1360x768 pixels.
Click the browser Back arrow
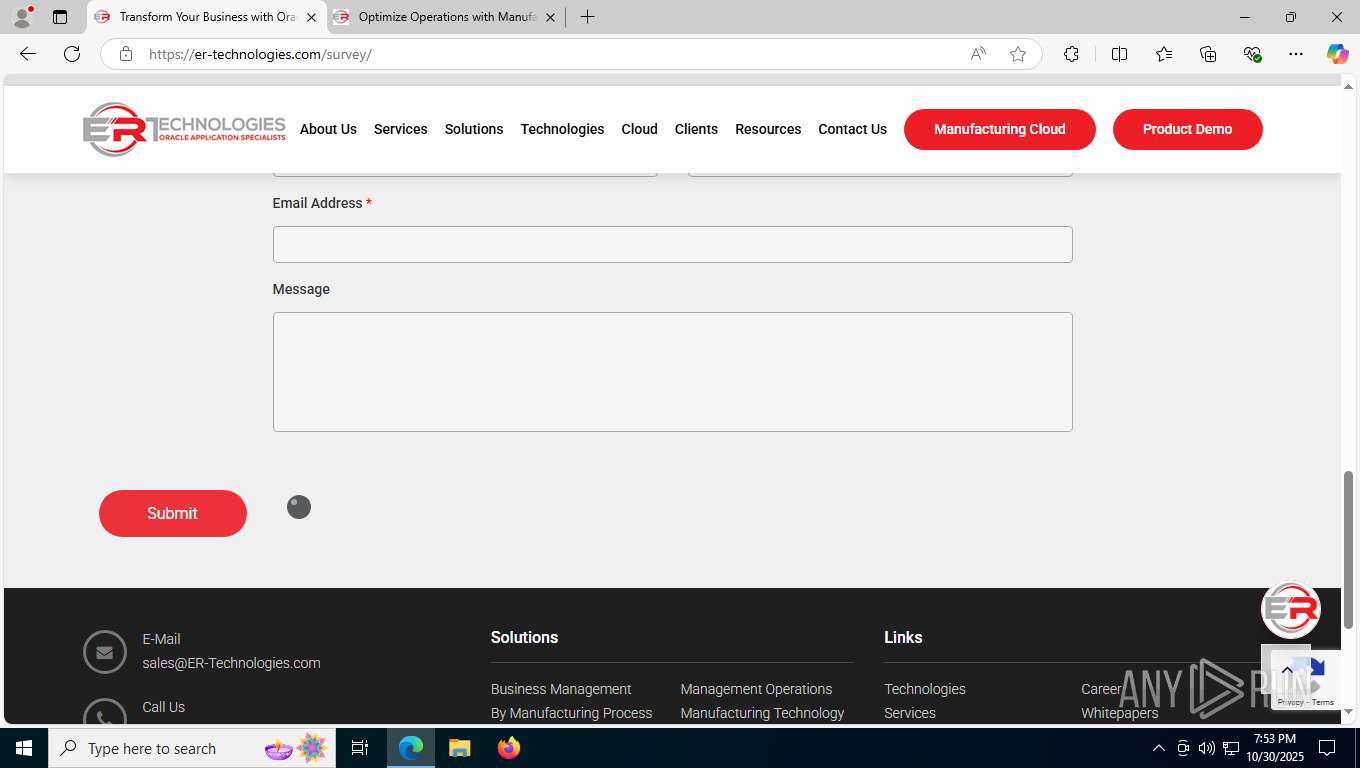28,54
